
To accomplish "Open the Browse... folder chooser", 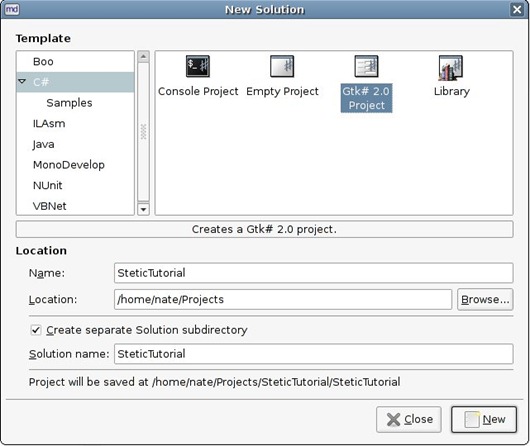I will [485, 299].
